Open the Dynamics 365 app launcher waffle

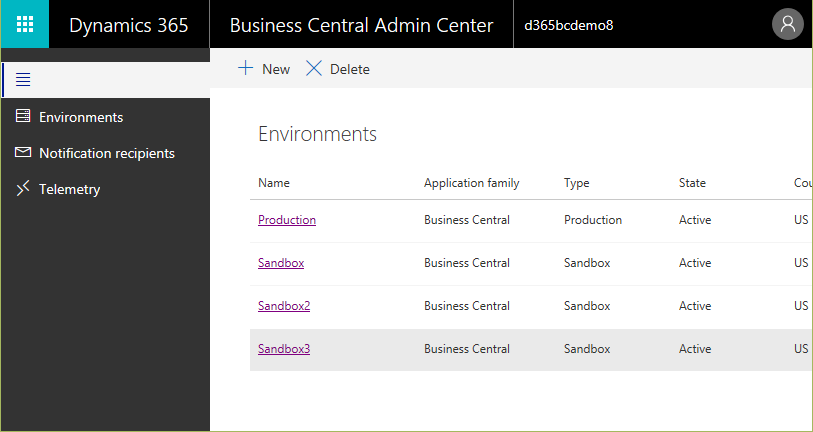coord(25,24)
